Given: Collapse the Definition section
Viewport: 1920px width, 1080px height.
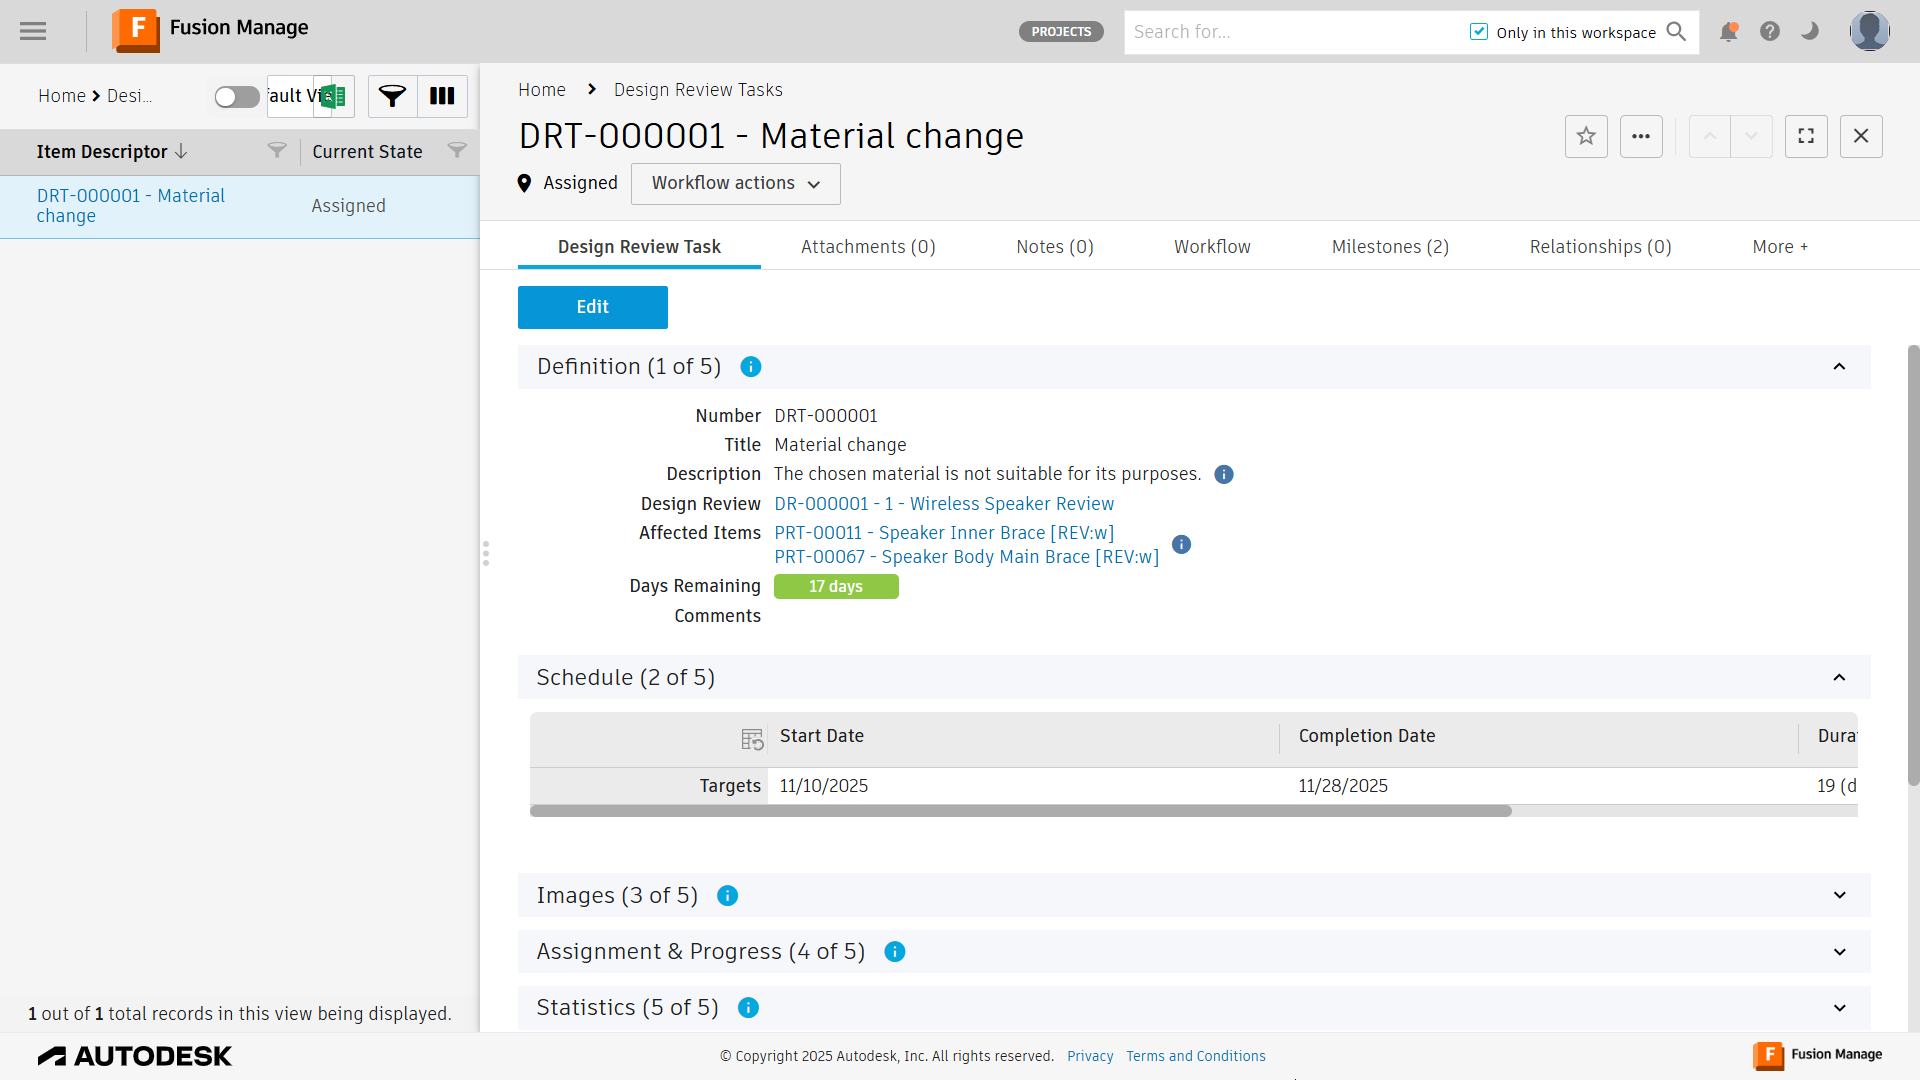Looking at the screenshot, I should tap(1840, 367).
